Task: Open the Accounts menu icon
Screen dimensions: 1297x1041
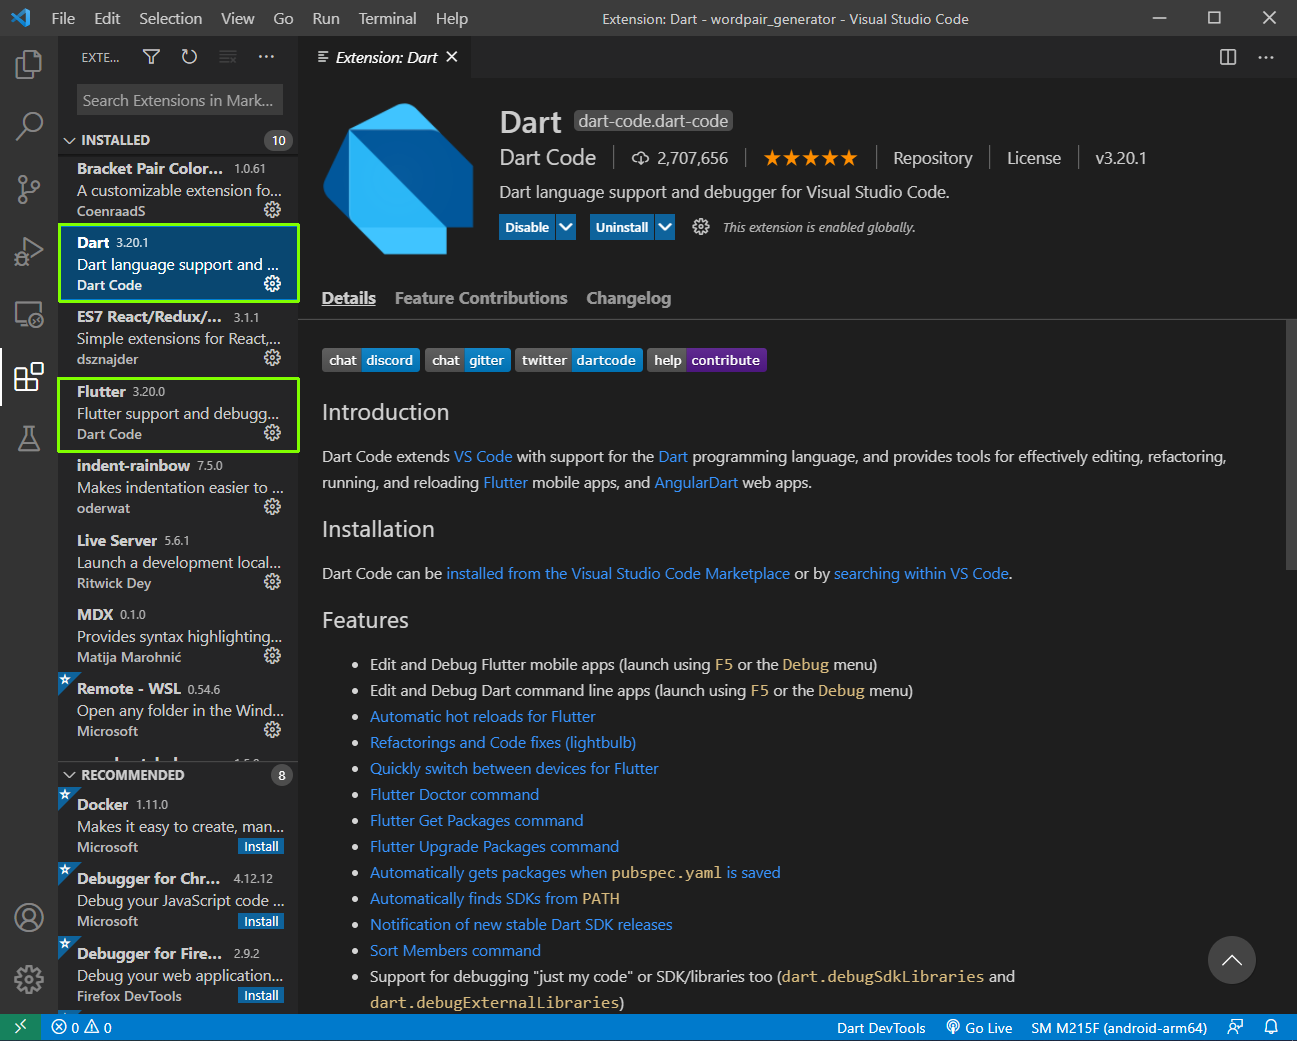Action: point(29,917)
